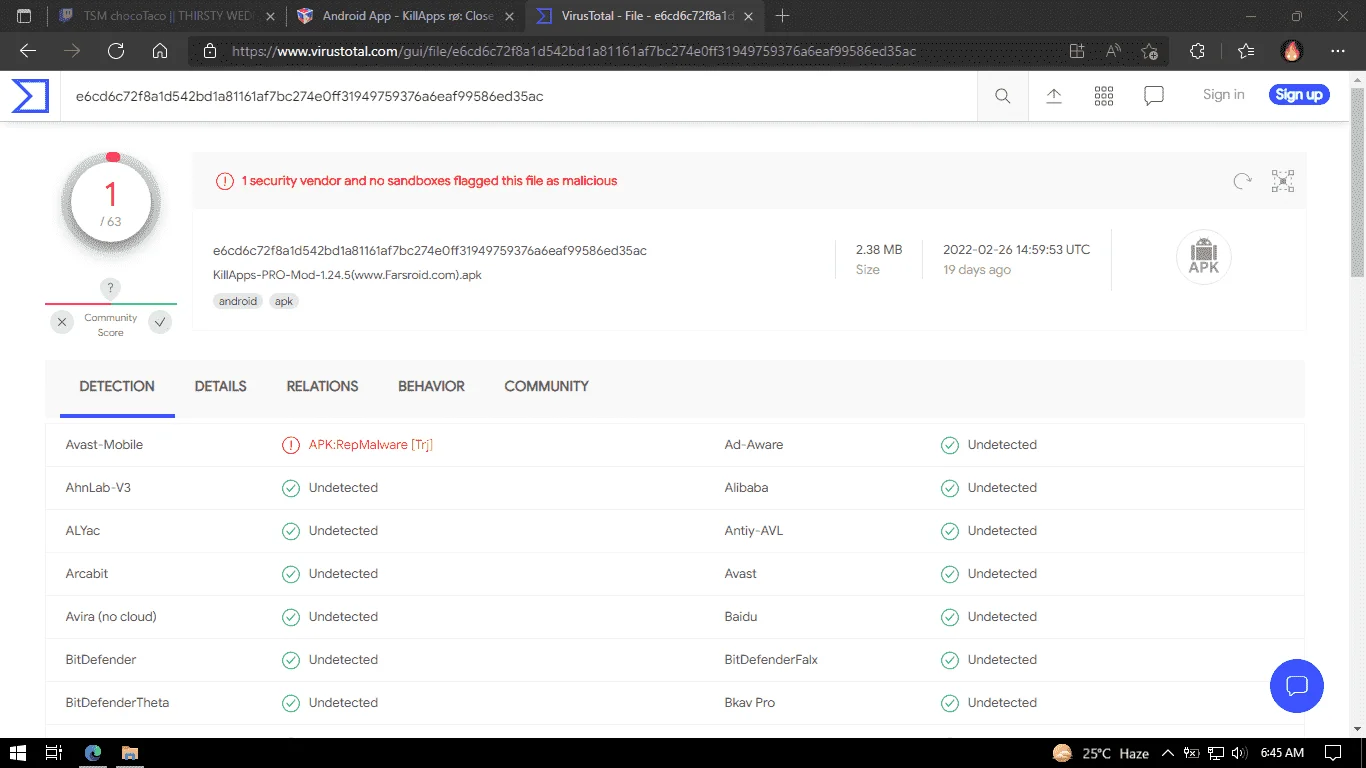This screenshot has height=768, width=1366.
Task: Click the search magnifier icon
Action: click(1003, 96)
